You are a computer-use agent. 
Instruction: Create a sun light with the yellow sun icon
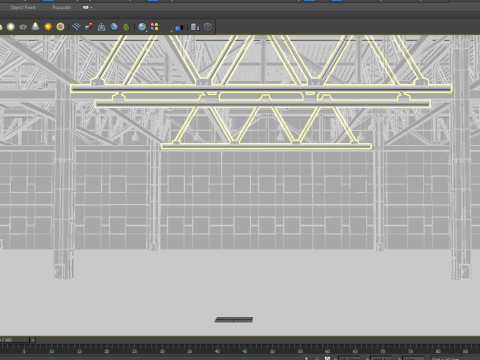click(x=48, y=27)
